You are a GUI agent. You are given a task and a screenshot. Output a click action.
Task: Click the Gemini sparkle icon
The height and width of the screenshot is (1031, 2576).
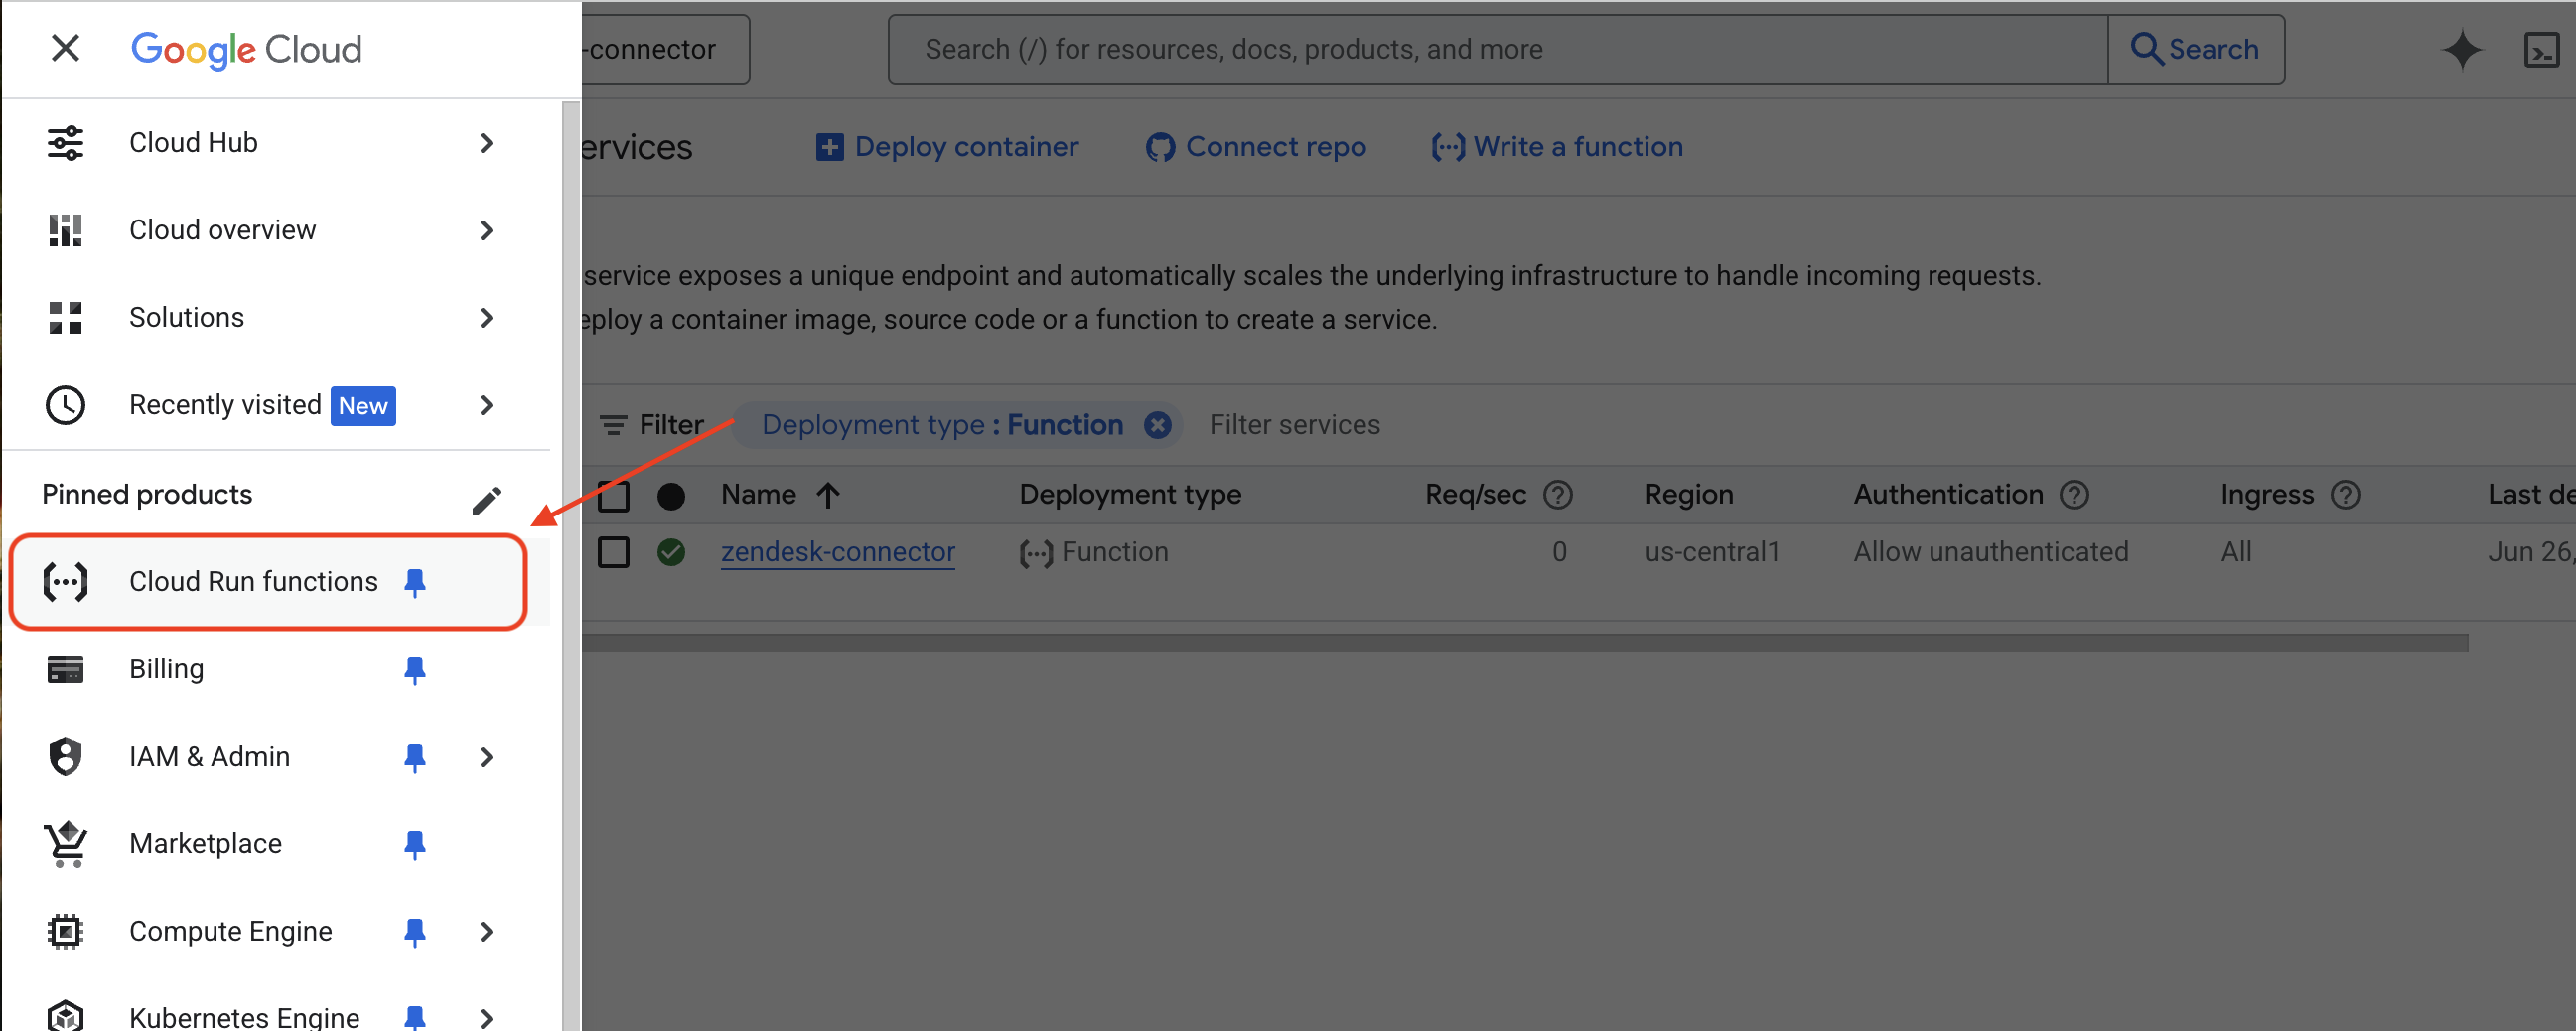point(2461,50)
